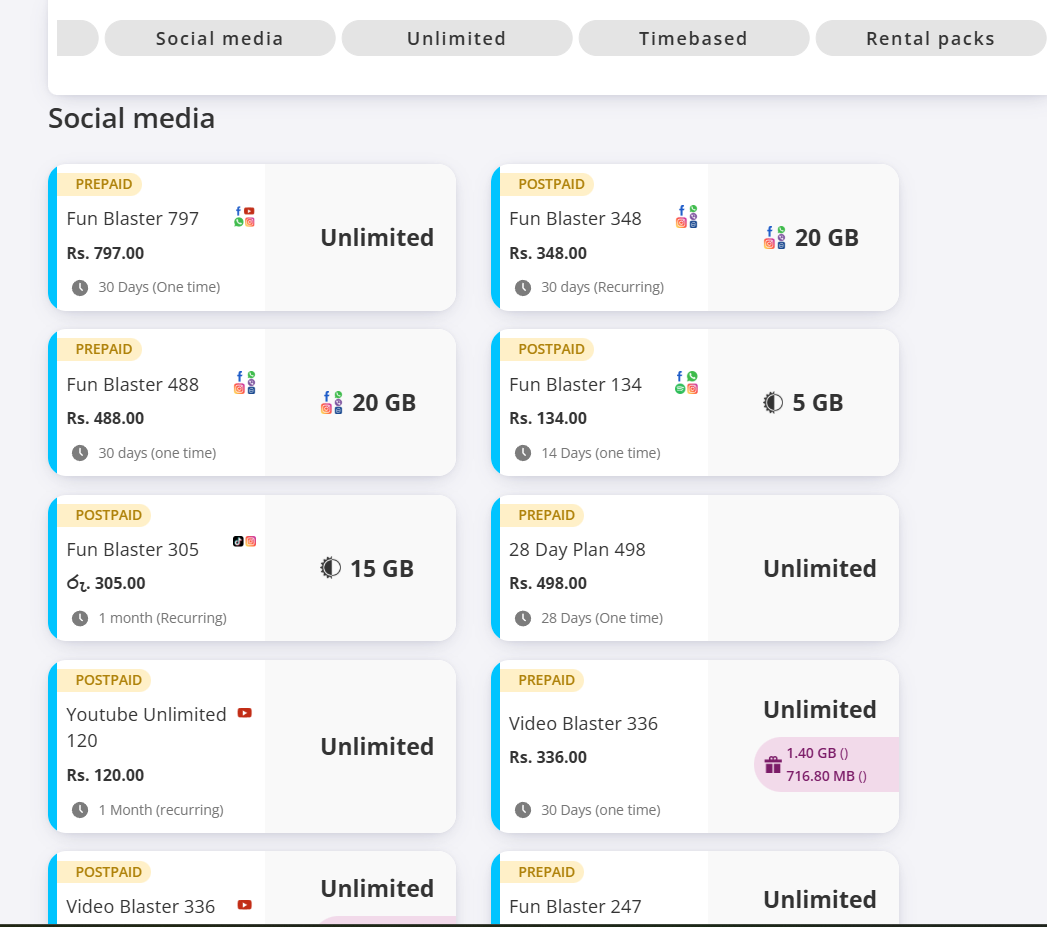
Task: Open the Youtube Unlimited 120 plan title
Action: click(146, 727)
